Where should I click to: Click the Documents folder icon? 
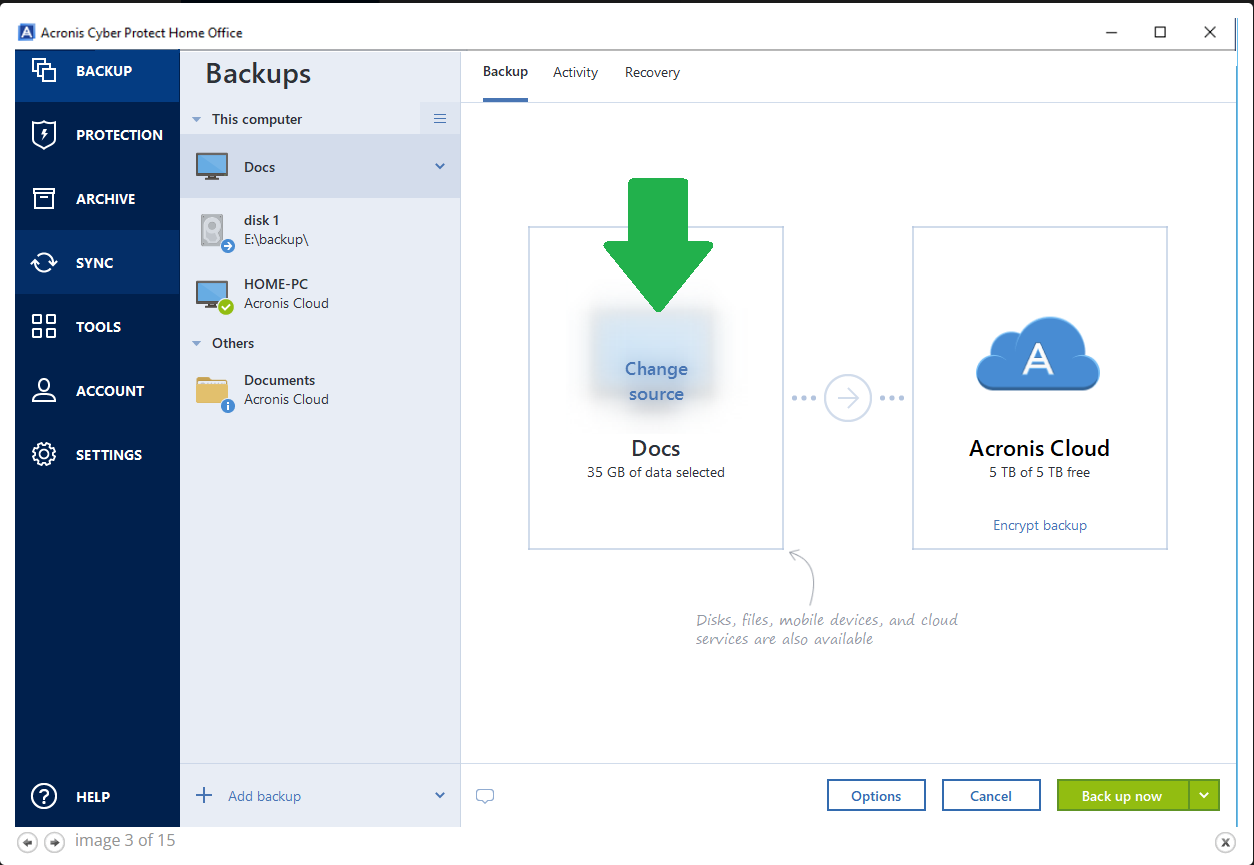[214, 392]
